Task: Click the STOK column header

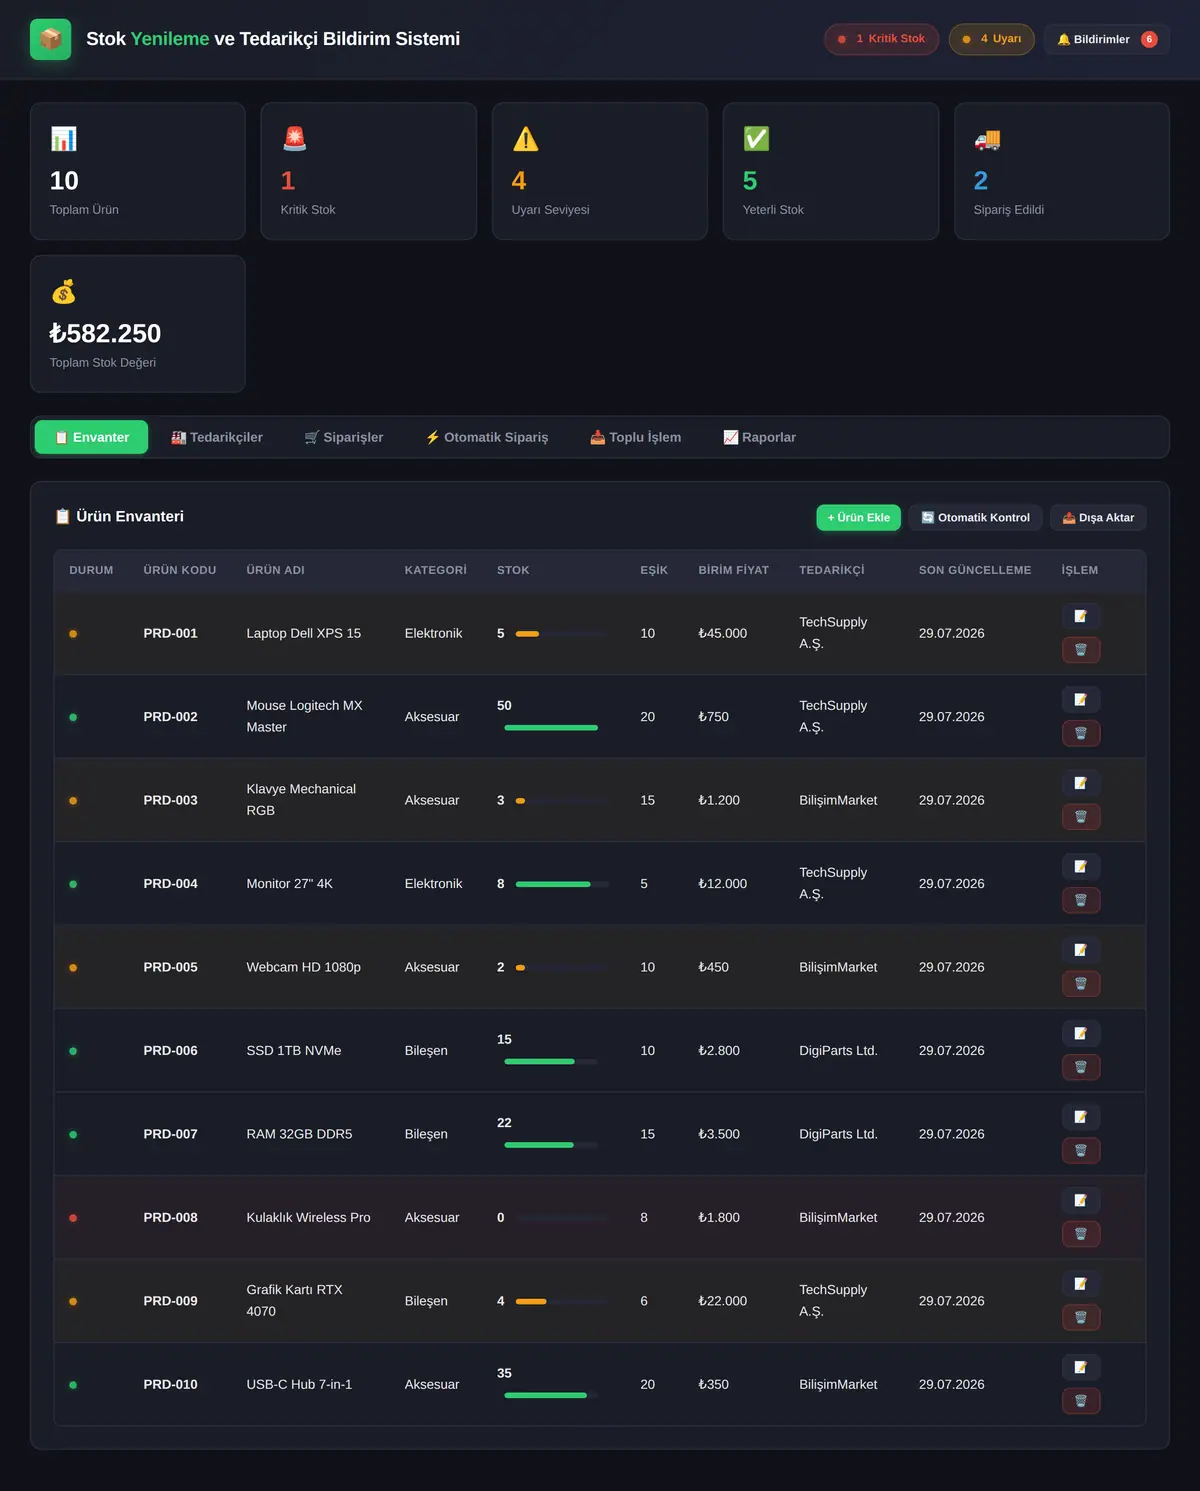Action: click(513, 570)
